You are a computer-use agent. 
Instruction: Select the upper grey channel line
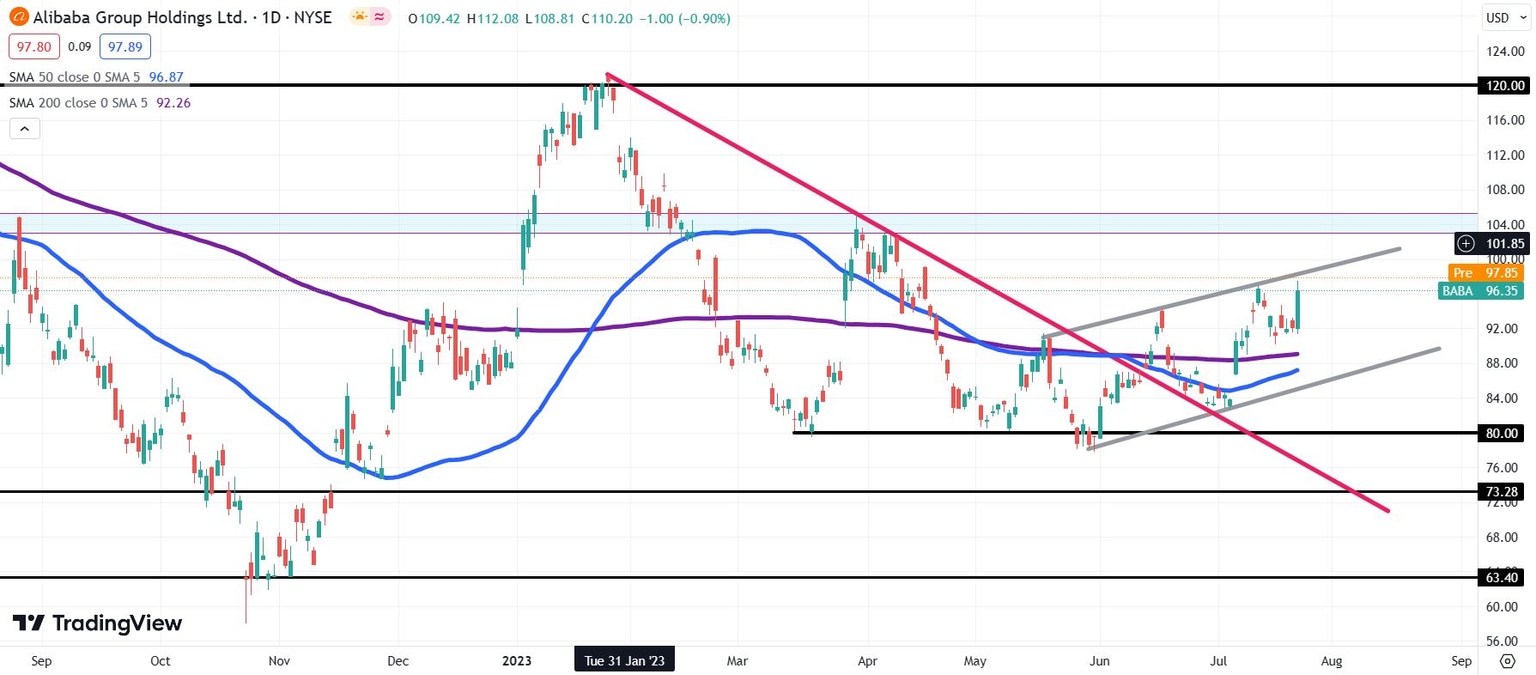click(x=1220, y=292)
